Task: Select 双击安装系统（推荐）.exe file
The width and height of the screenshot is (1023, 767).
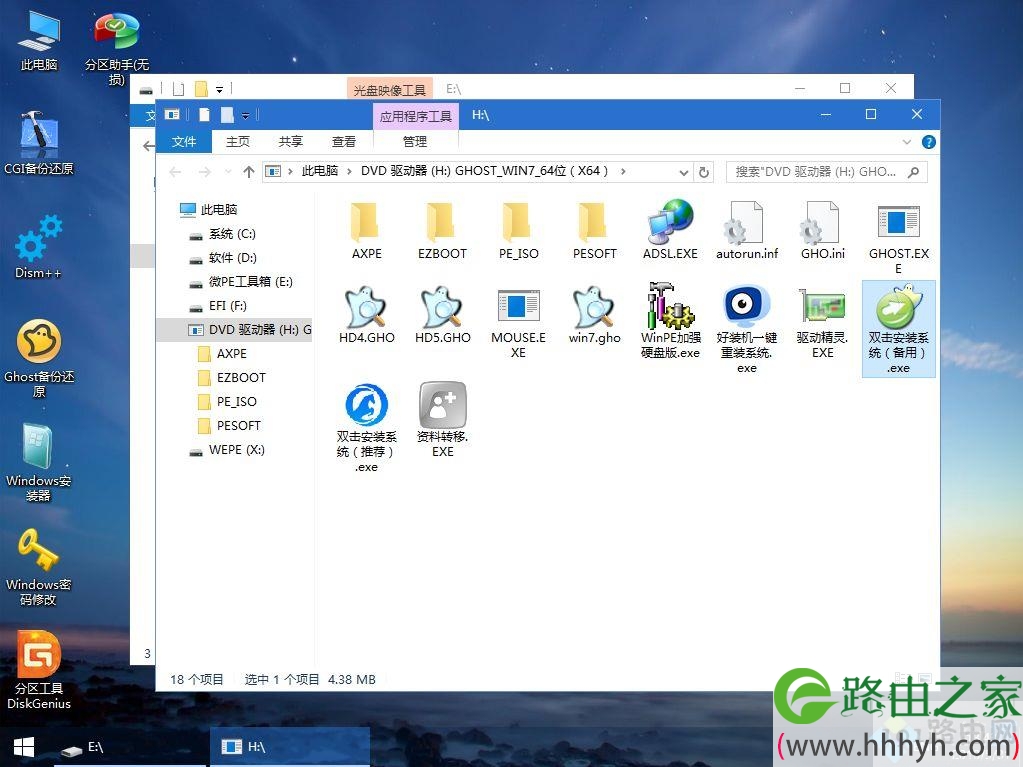Action: (367, 428)
